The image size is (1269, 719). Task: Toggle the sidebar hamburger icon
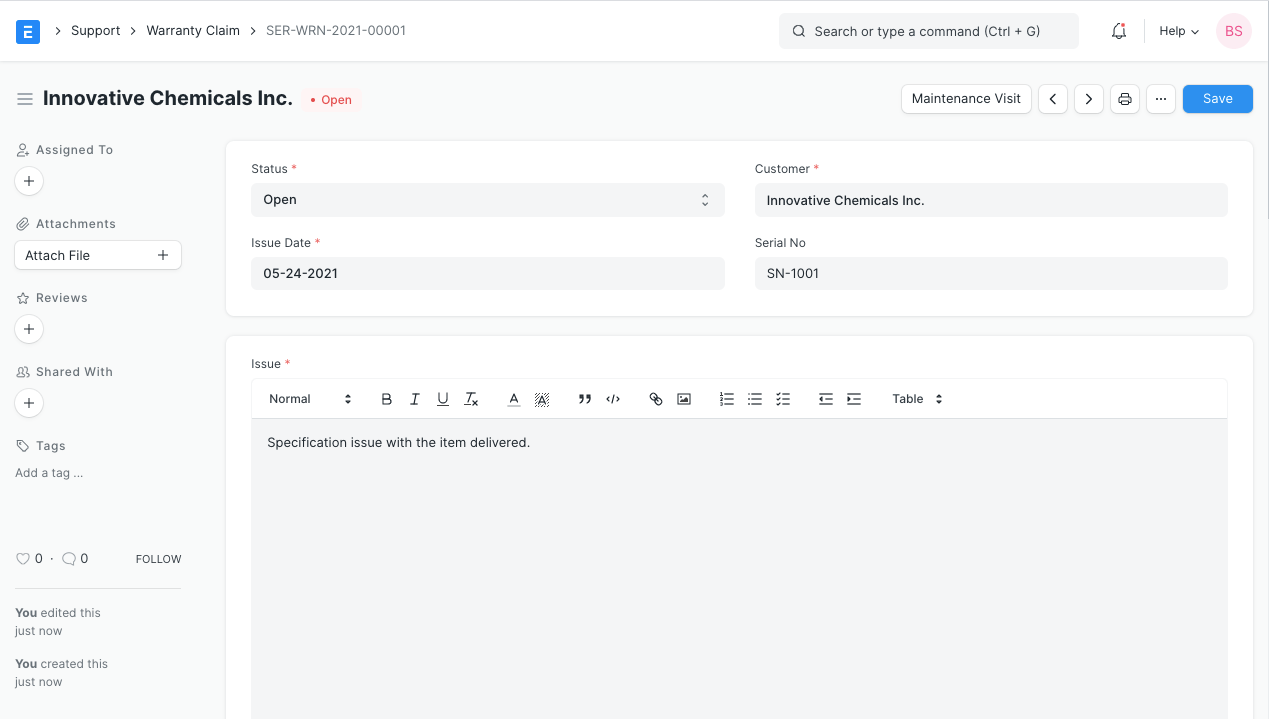click(25, 99)
